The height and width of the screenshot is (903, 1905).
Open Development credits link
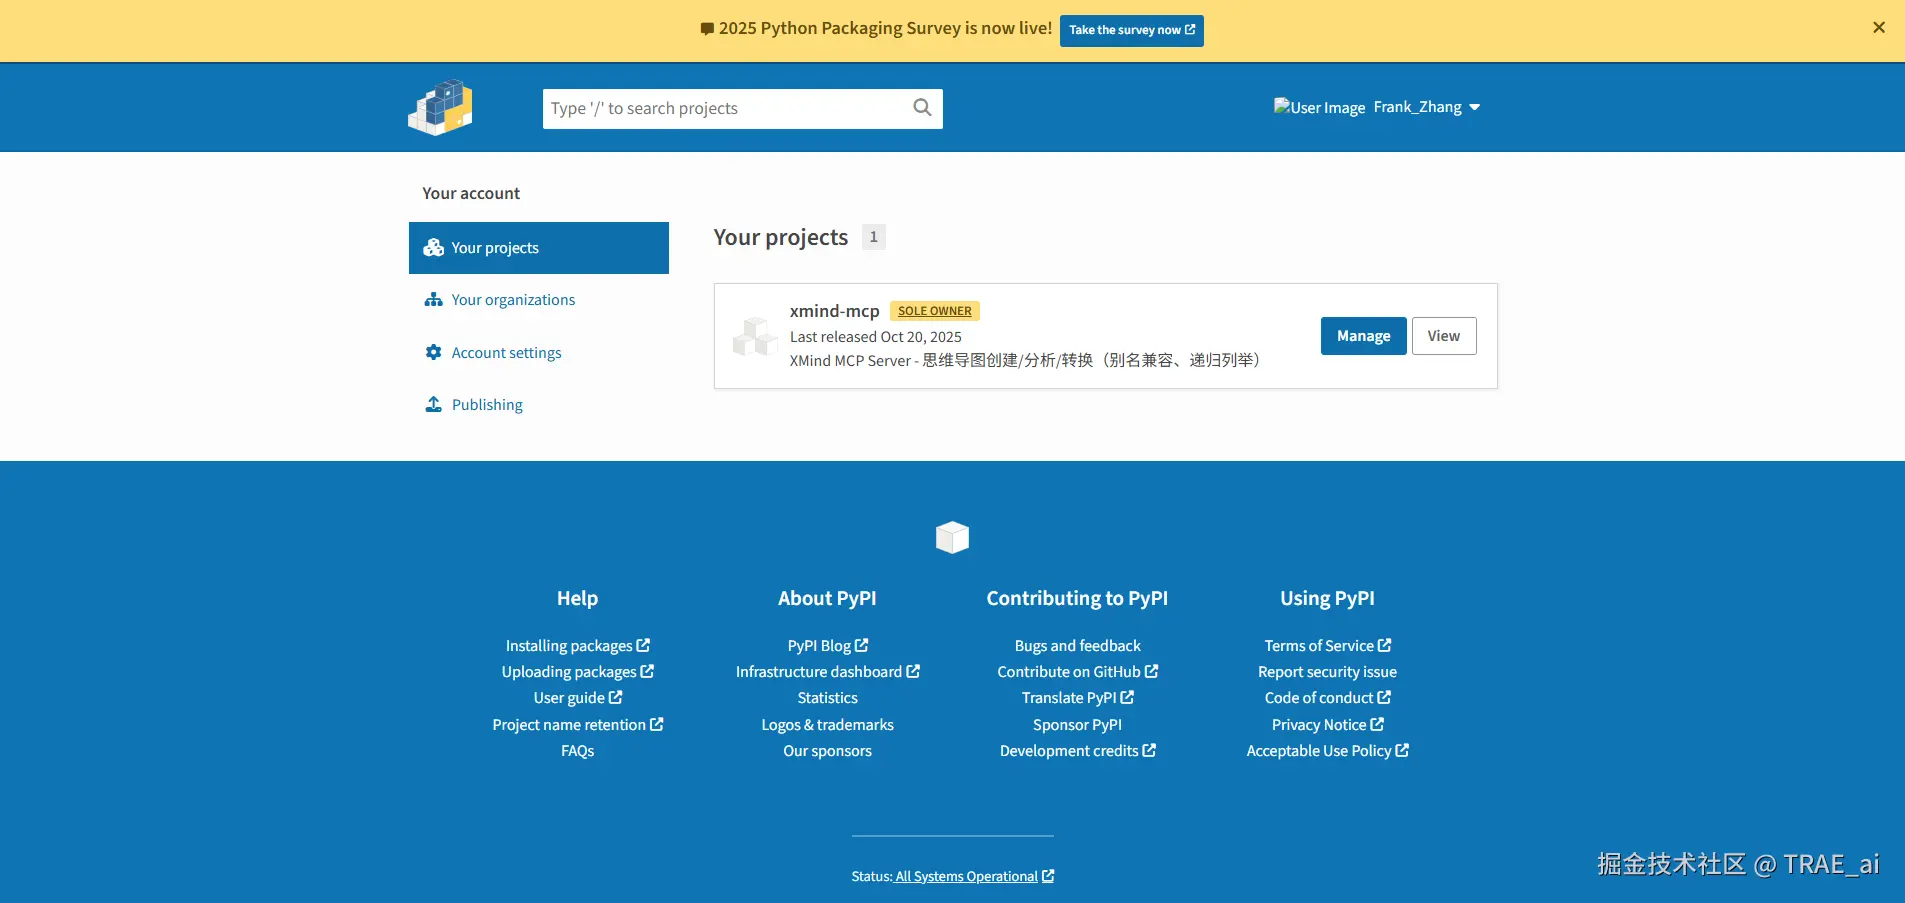click(x=1077, y=751)
